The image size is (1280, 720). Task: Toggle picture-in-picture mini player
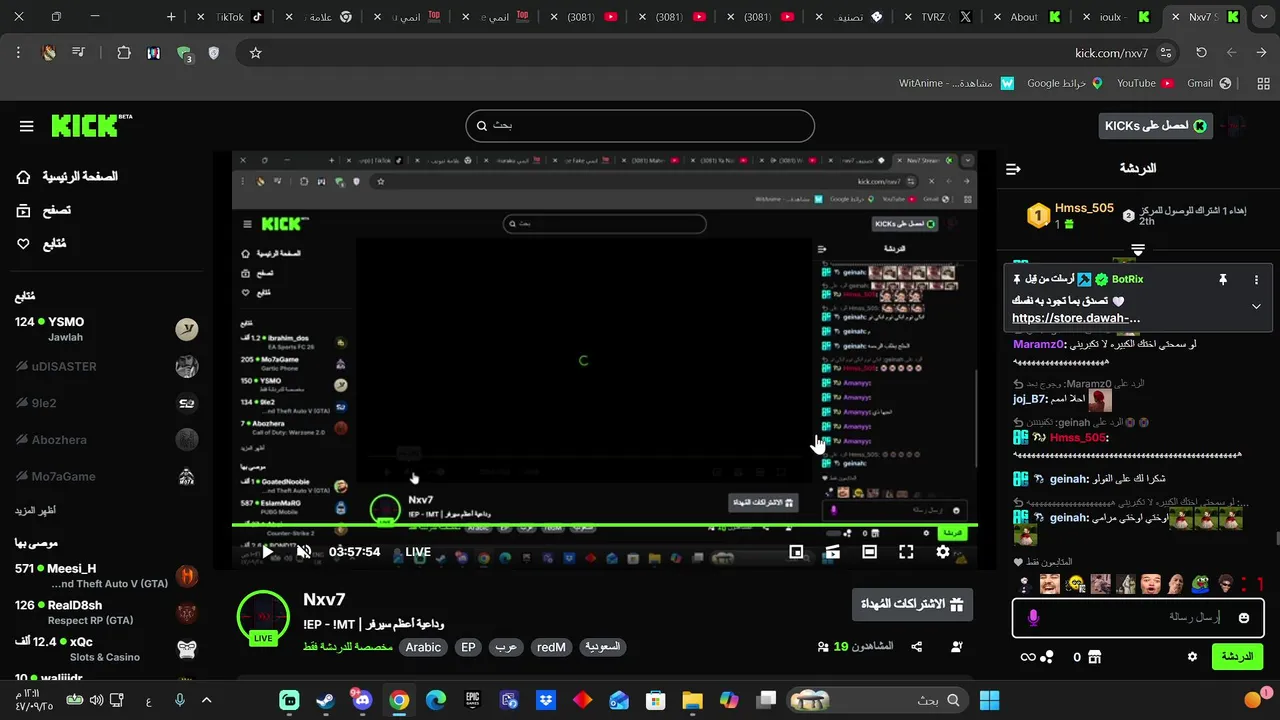coord(796,551)
